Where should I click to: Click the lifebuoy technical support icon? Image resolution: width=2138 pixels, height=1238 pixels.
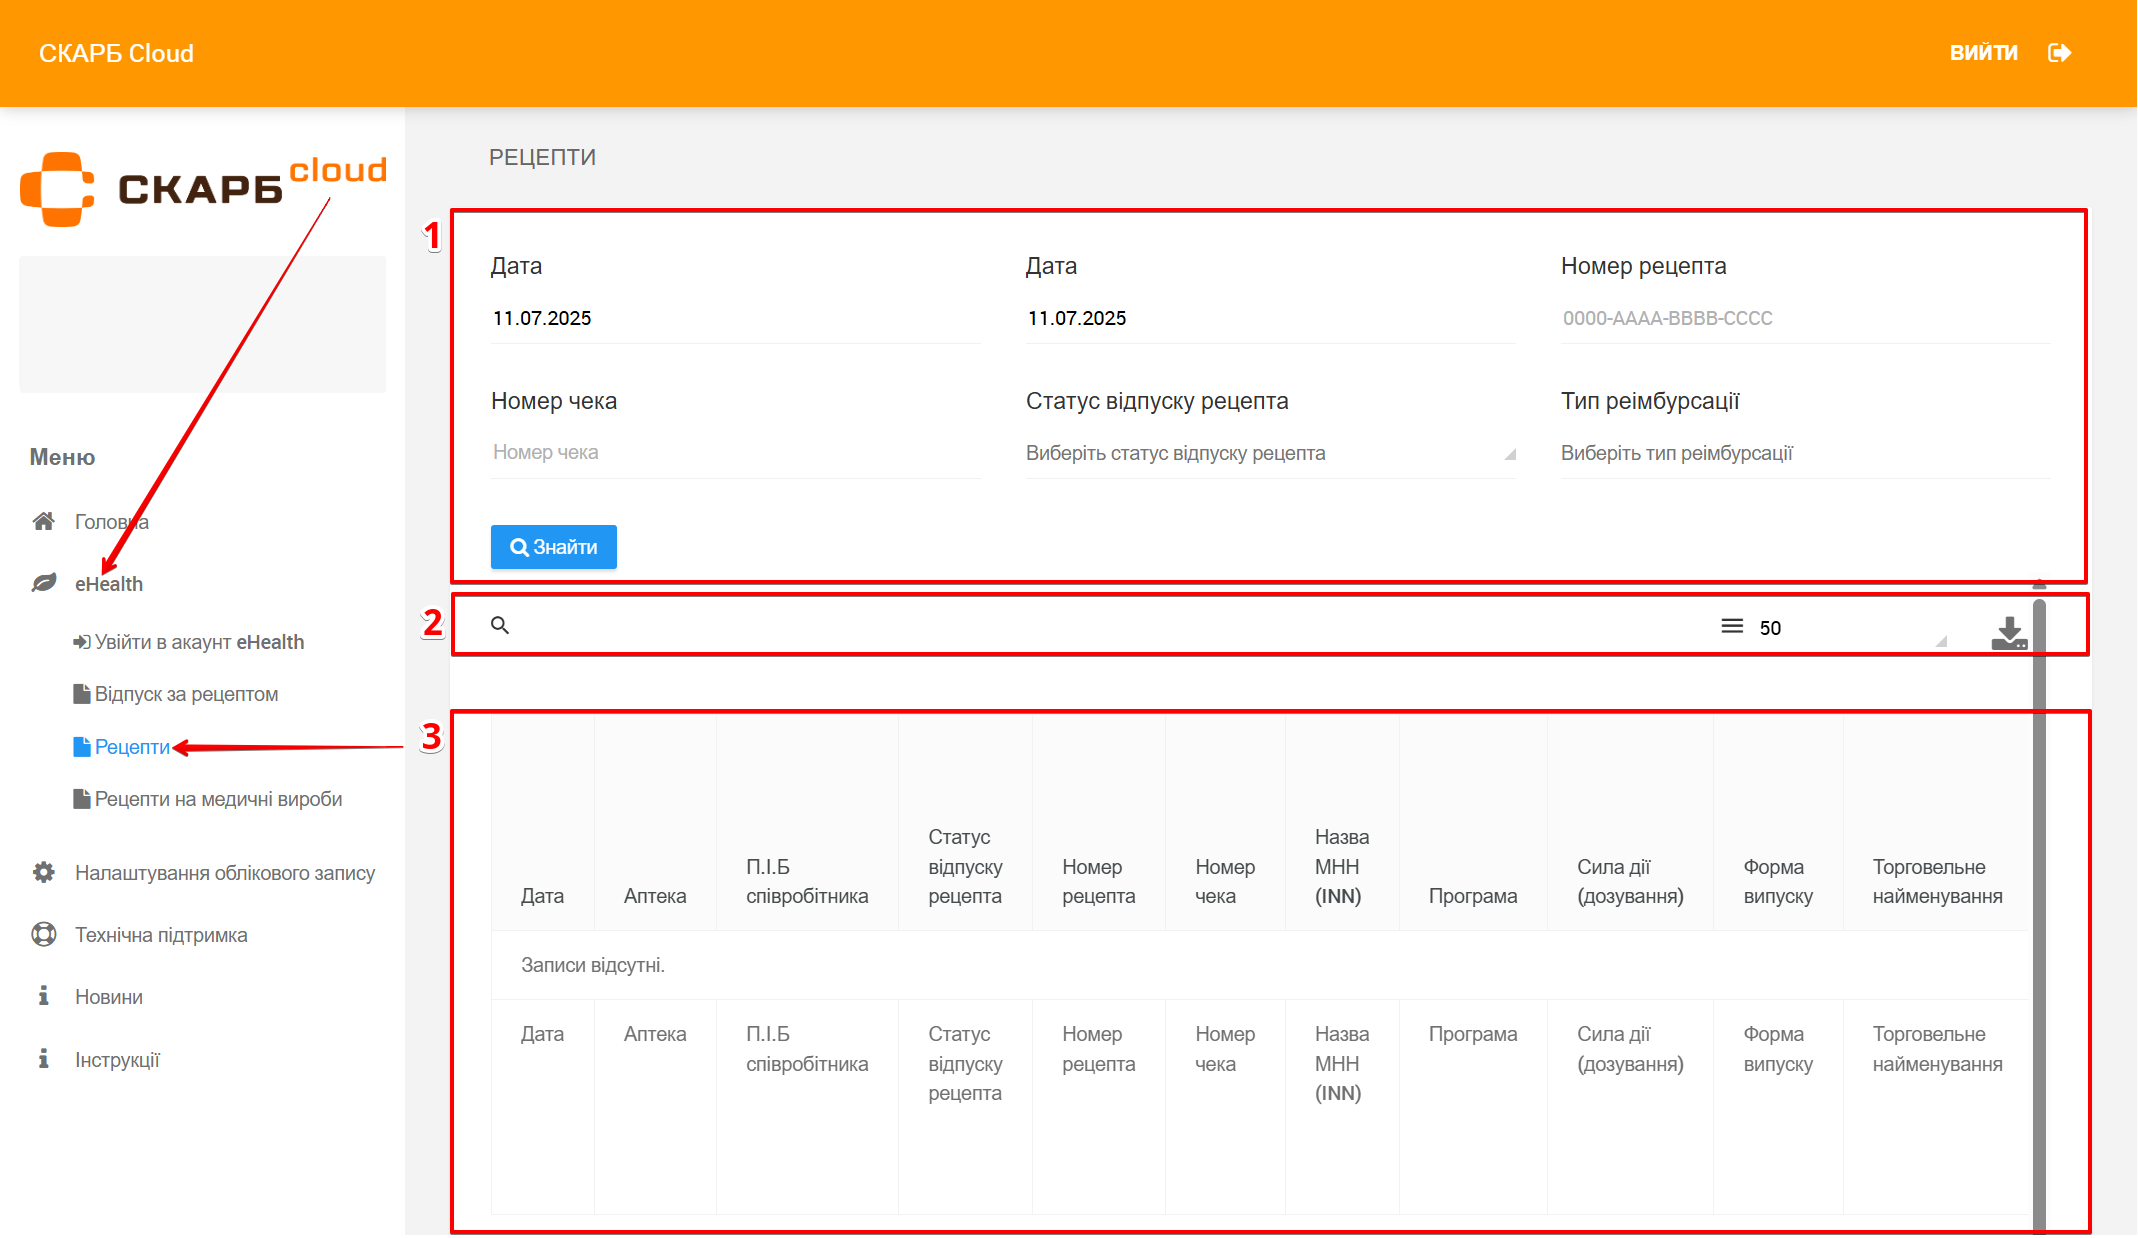[43, 934]
